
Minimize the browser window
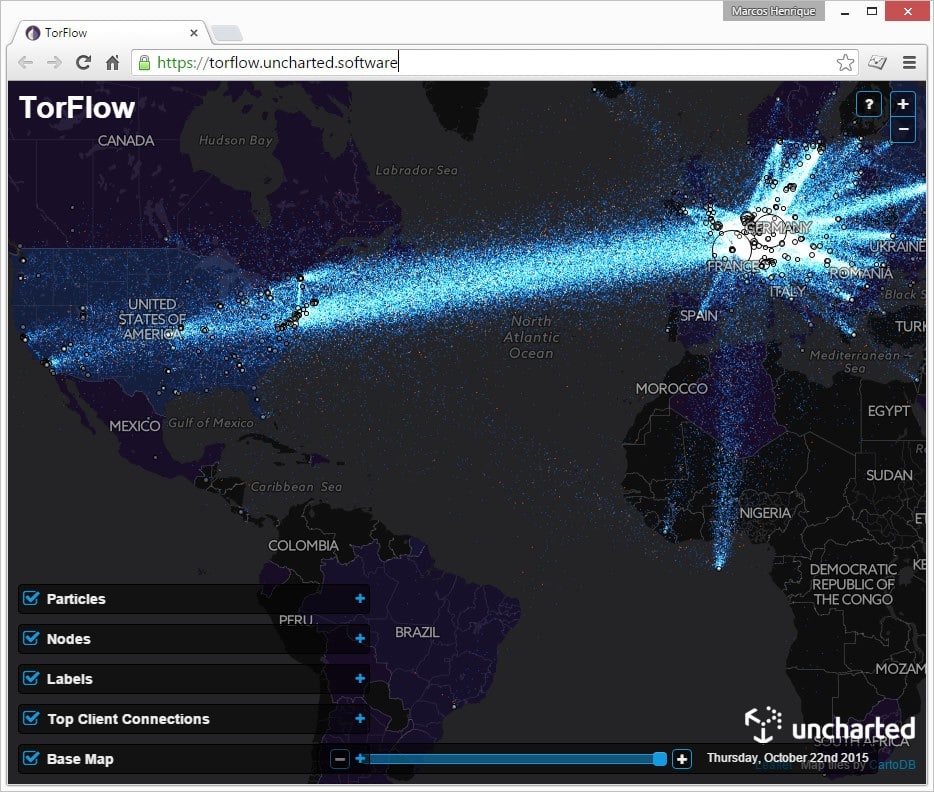coord(845,11)
